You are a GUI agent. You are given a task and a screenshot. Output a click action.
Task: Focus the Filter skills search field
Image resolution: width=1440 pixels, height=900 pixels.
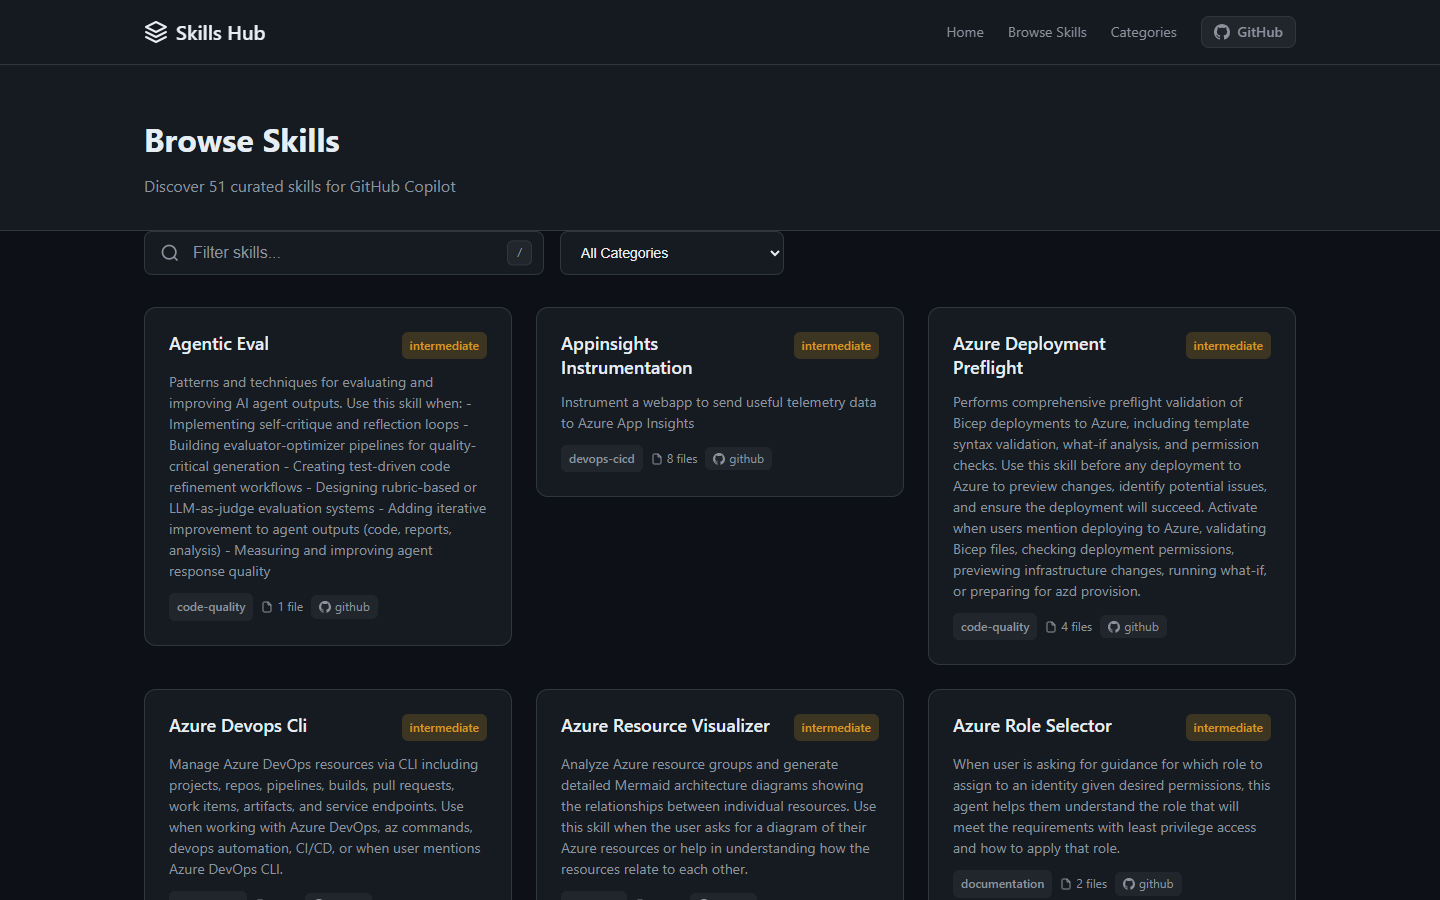pyautogui.click(x=340, y=253)
